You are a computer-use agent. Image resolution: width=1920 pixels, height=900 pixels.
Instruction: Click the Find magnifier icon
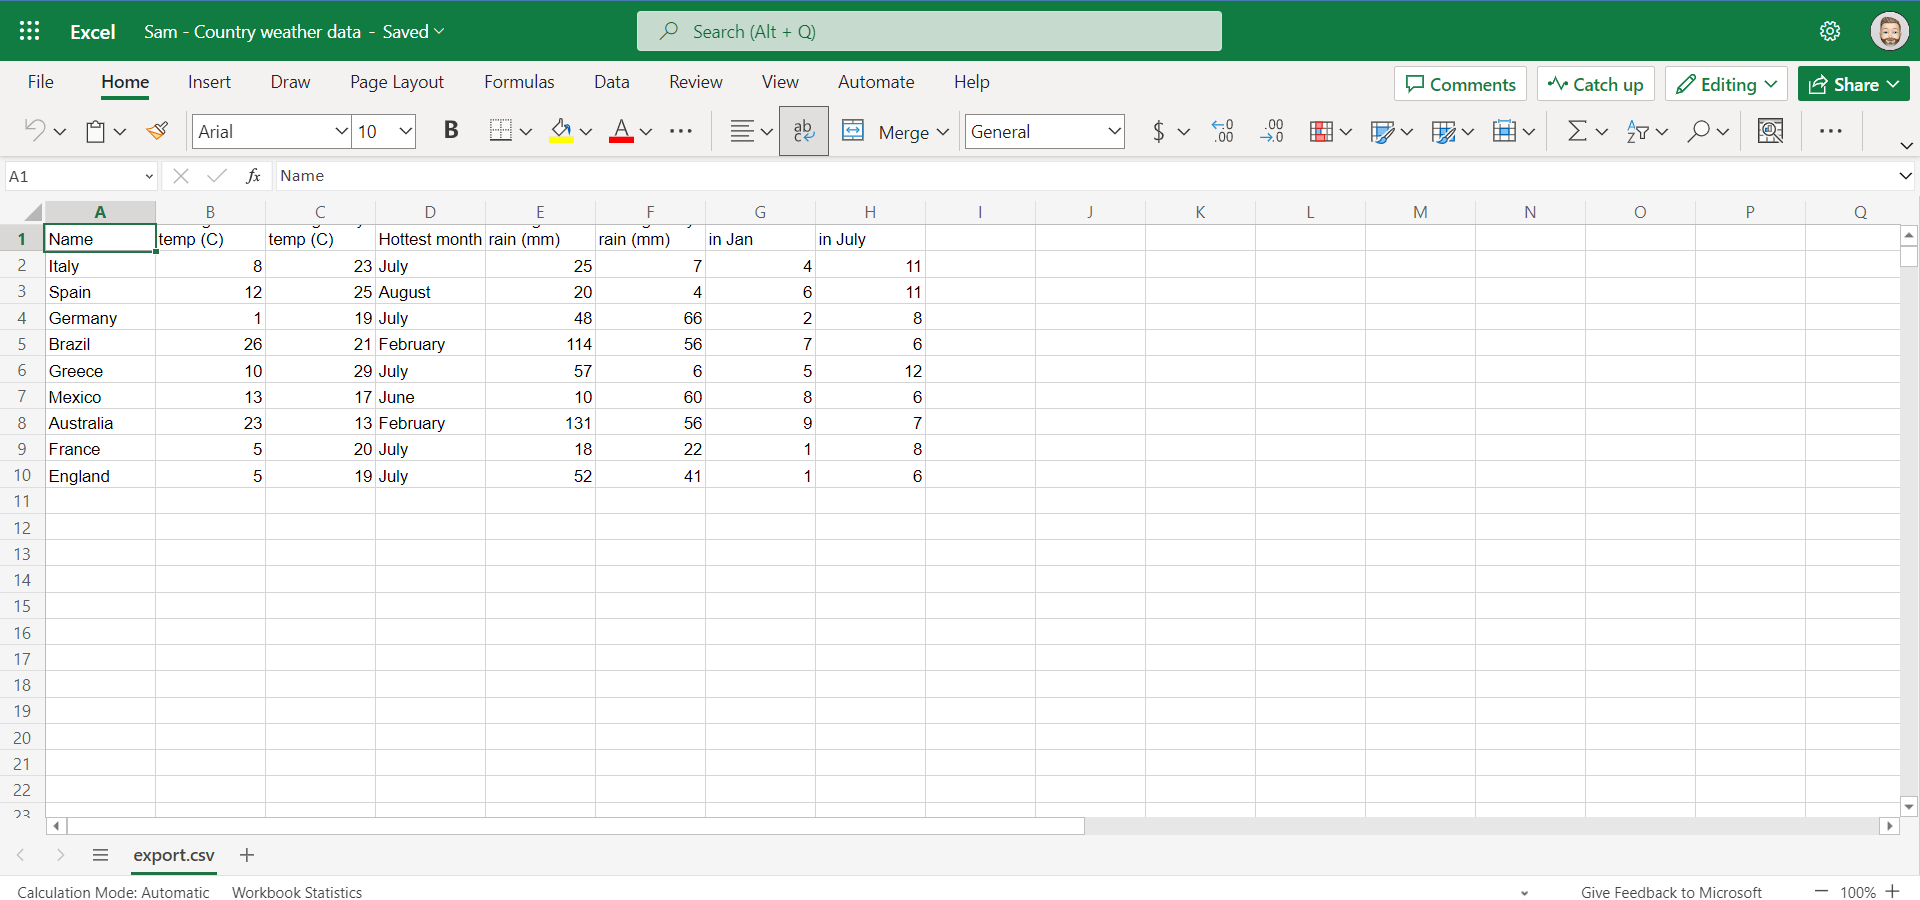[x=1698, y=131]
